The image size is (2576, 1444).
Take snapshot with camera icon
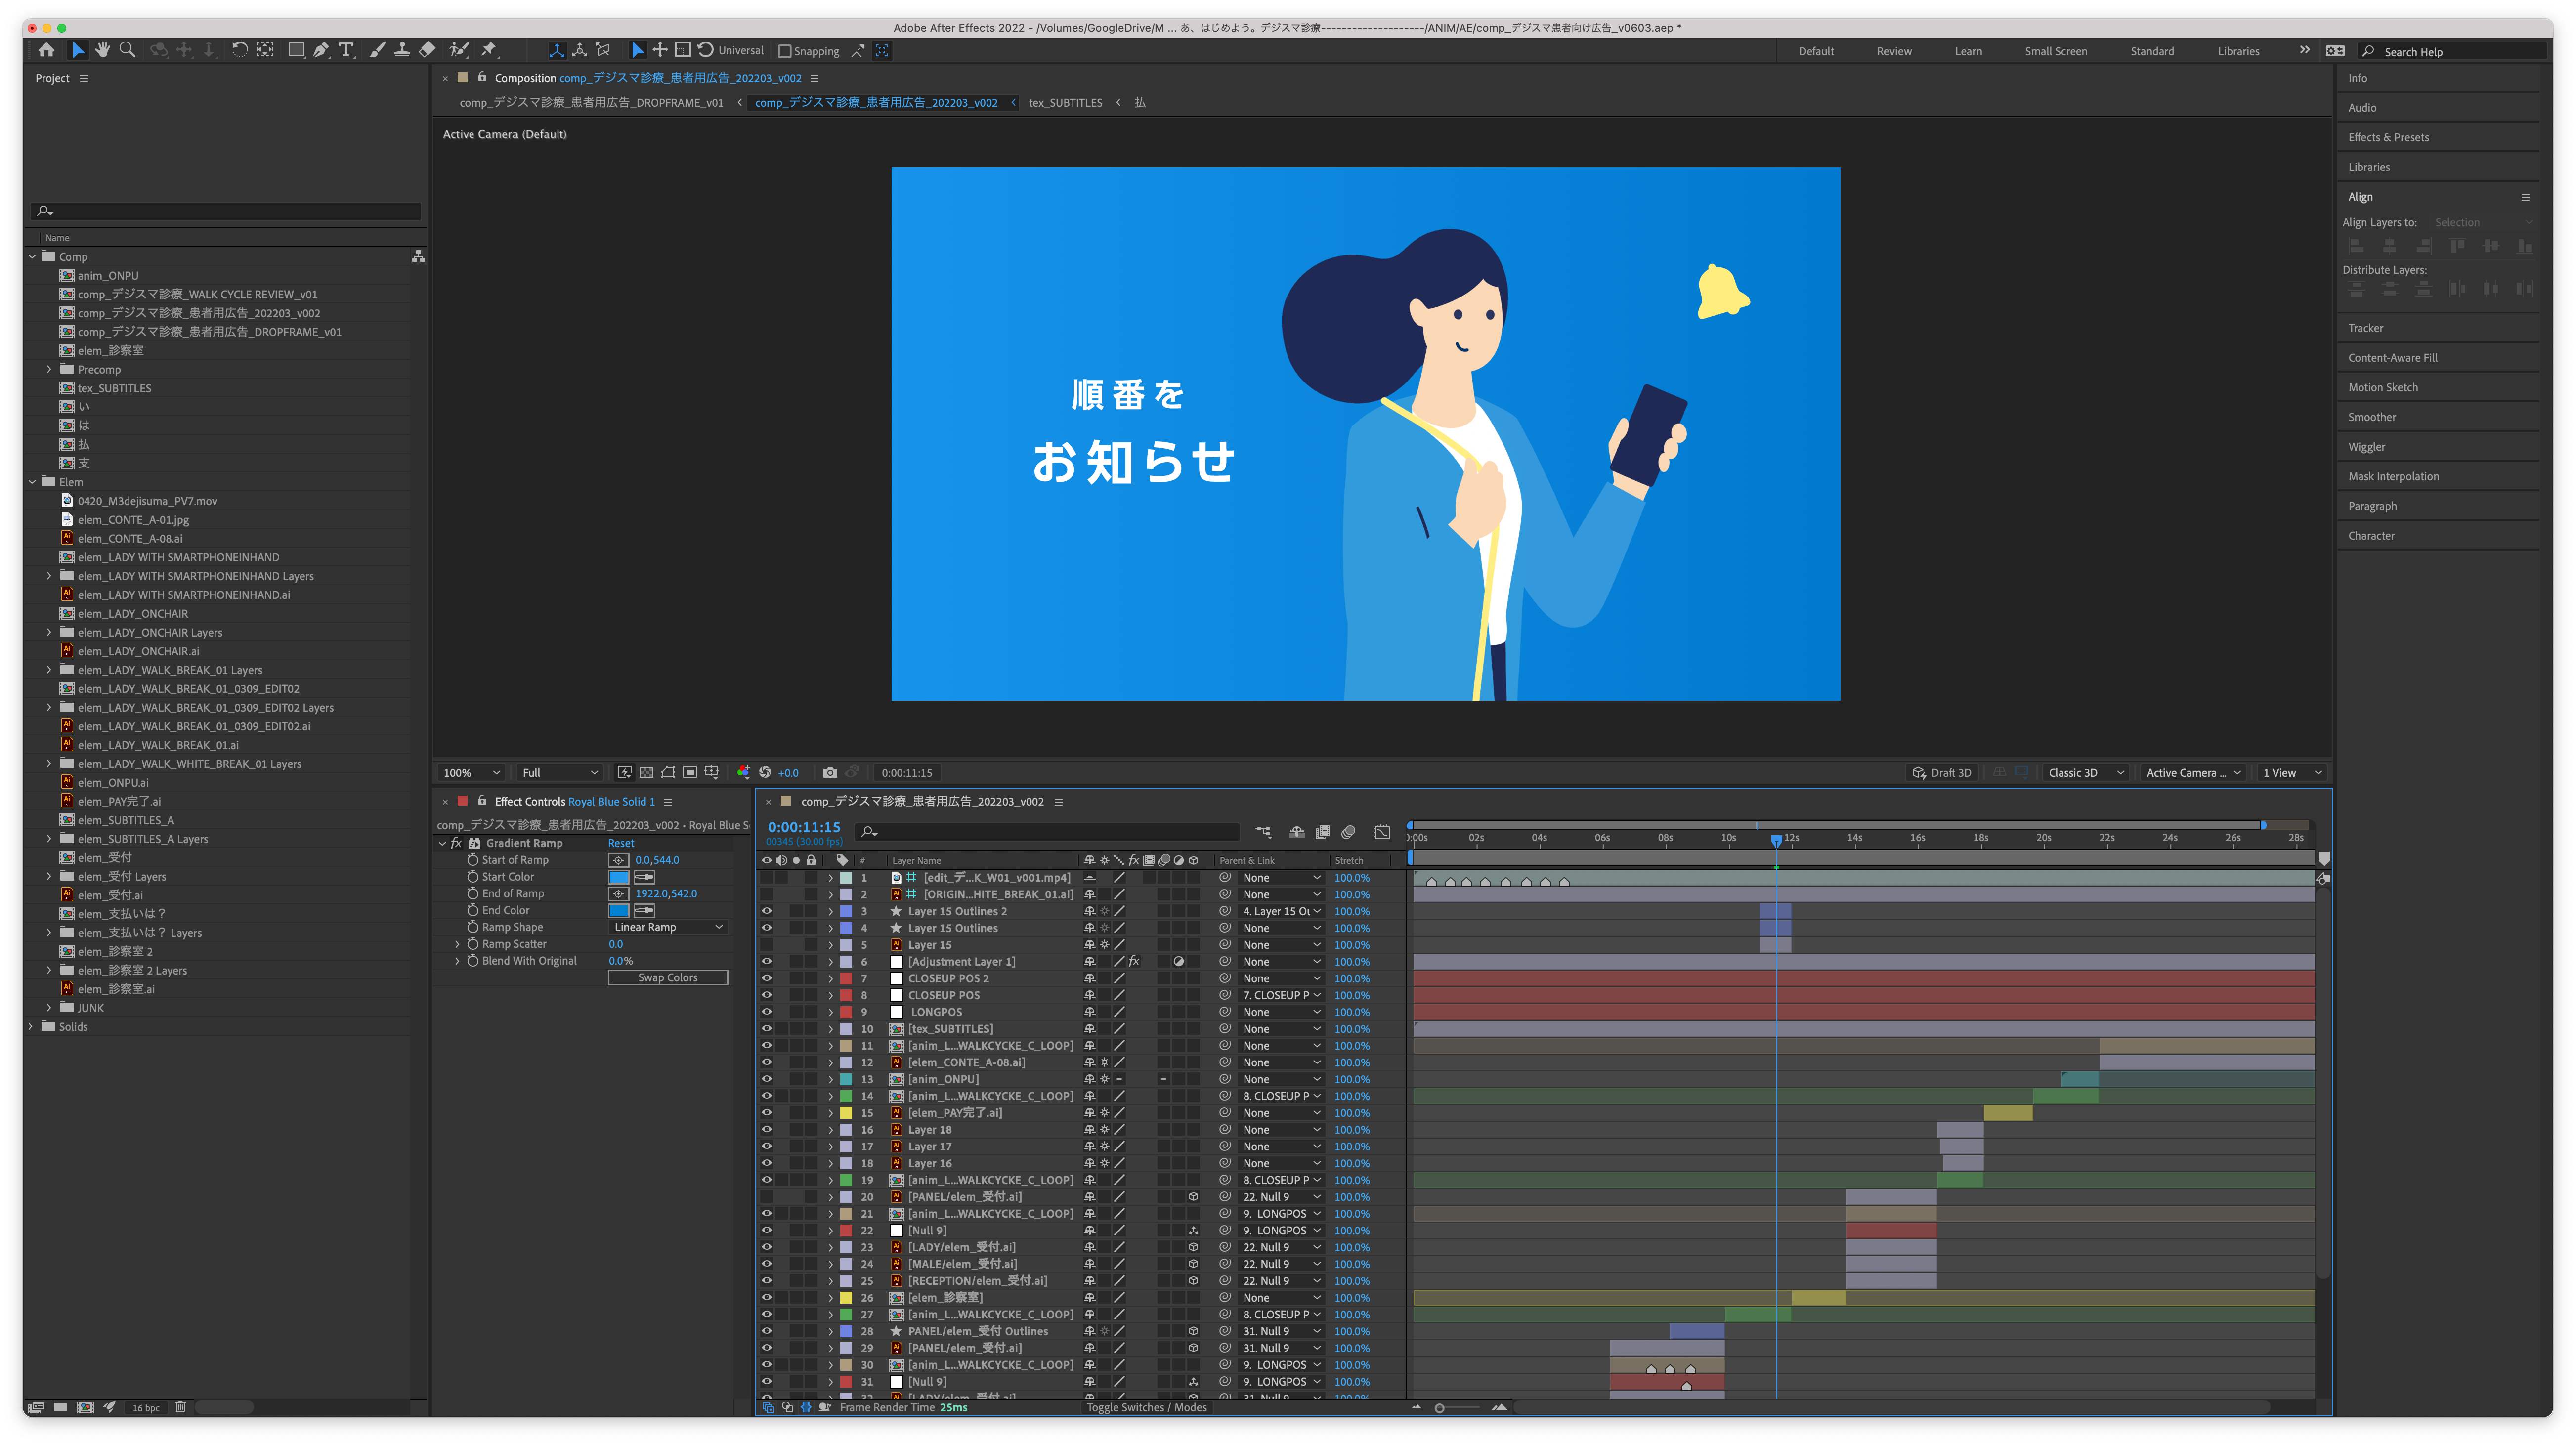point(830,773)
